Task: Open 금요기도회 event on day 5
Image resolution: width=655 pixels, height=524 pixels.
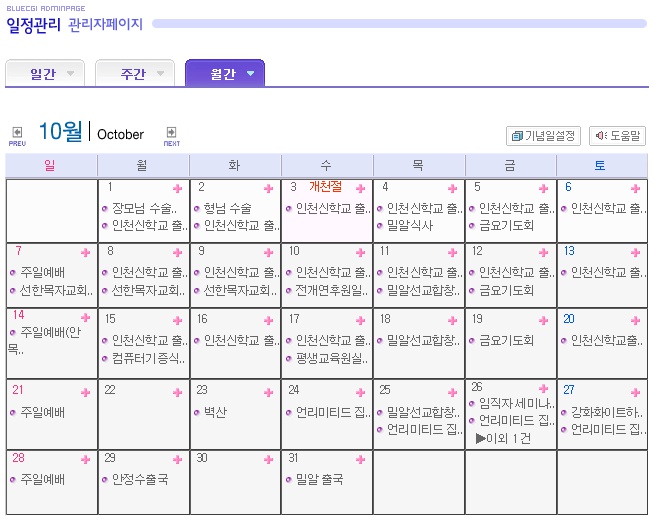Action: pos(506,226)
